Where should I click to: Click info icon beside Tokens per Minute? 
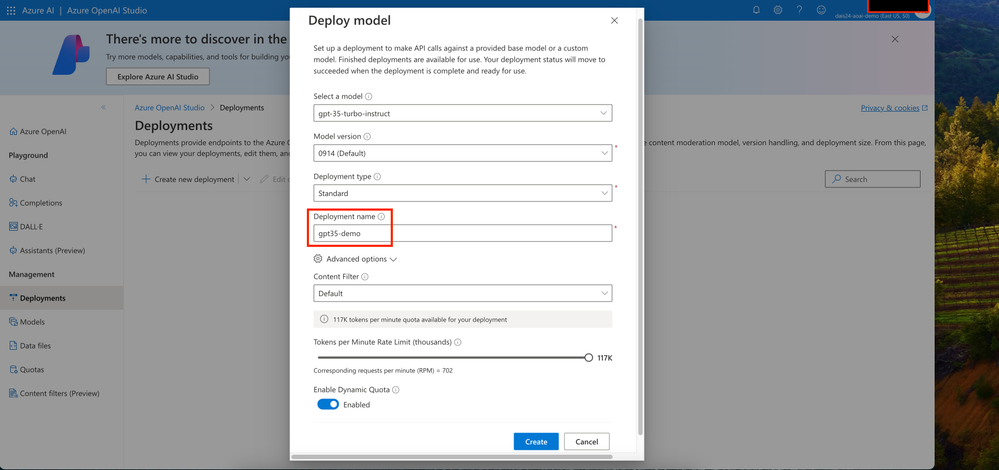tap(458, 342)
